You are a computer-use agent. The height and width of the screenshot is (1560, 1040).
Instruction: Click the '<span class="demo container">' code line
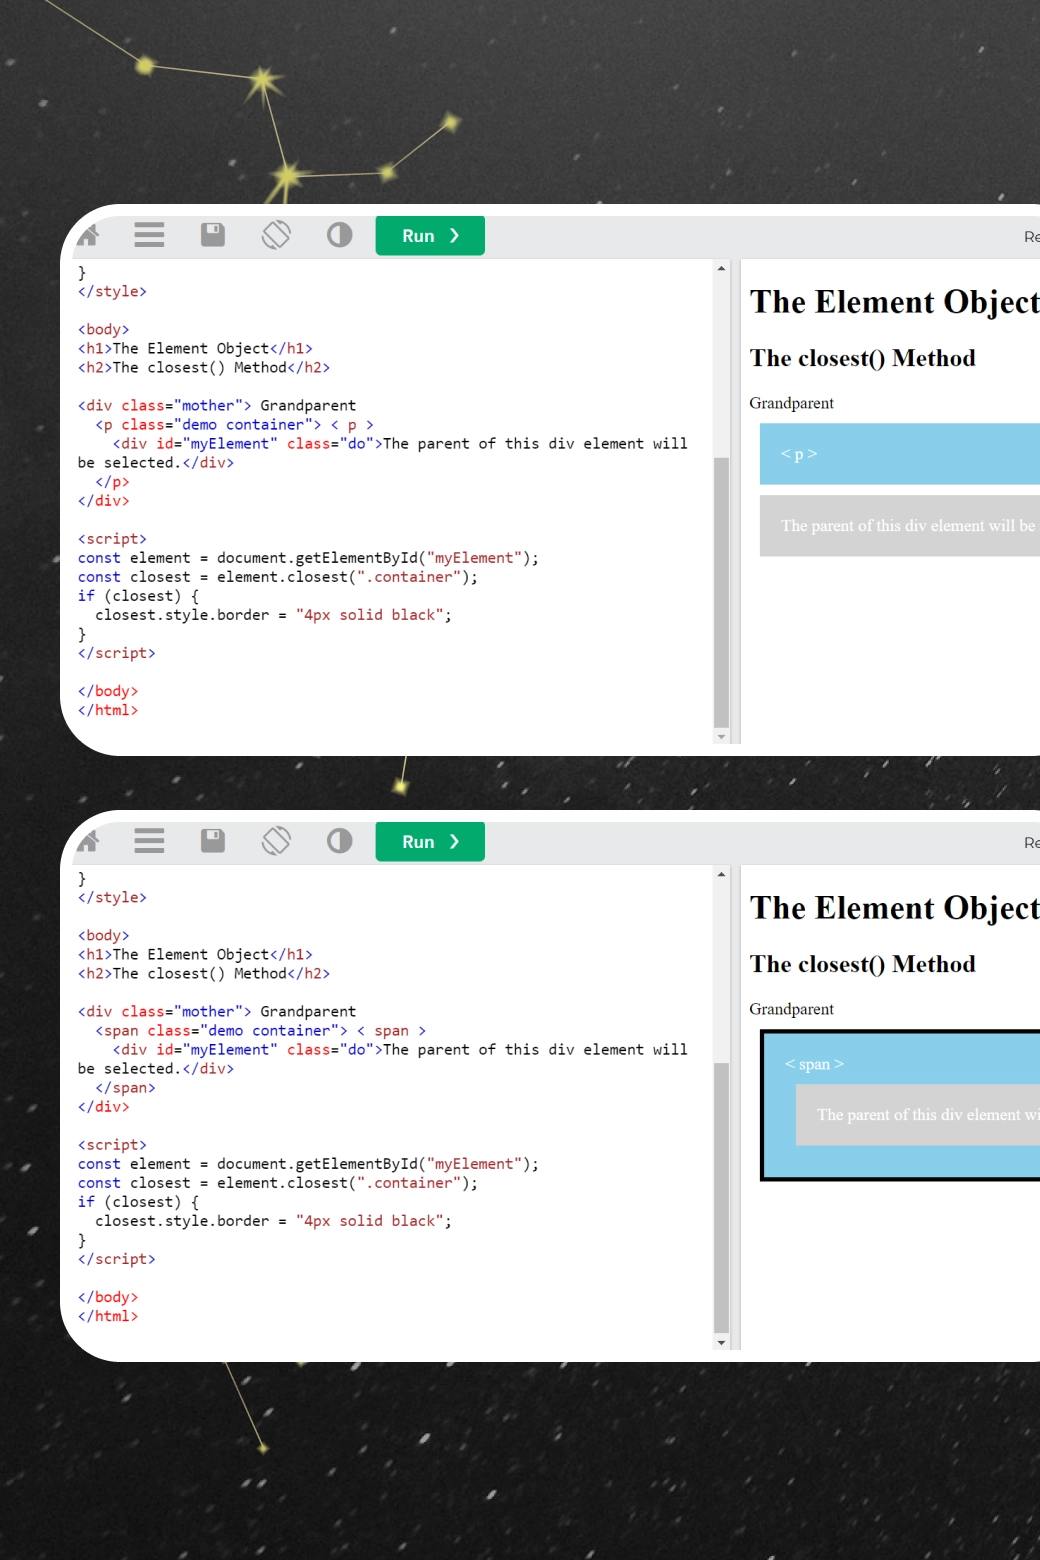point(261,1031)
